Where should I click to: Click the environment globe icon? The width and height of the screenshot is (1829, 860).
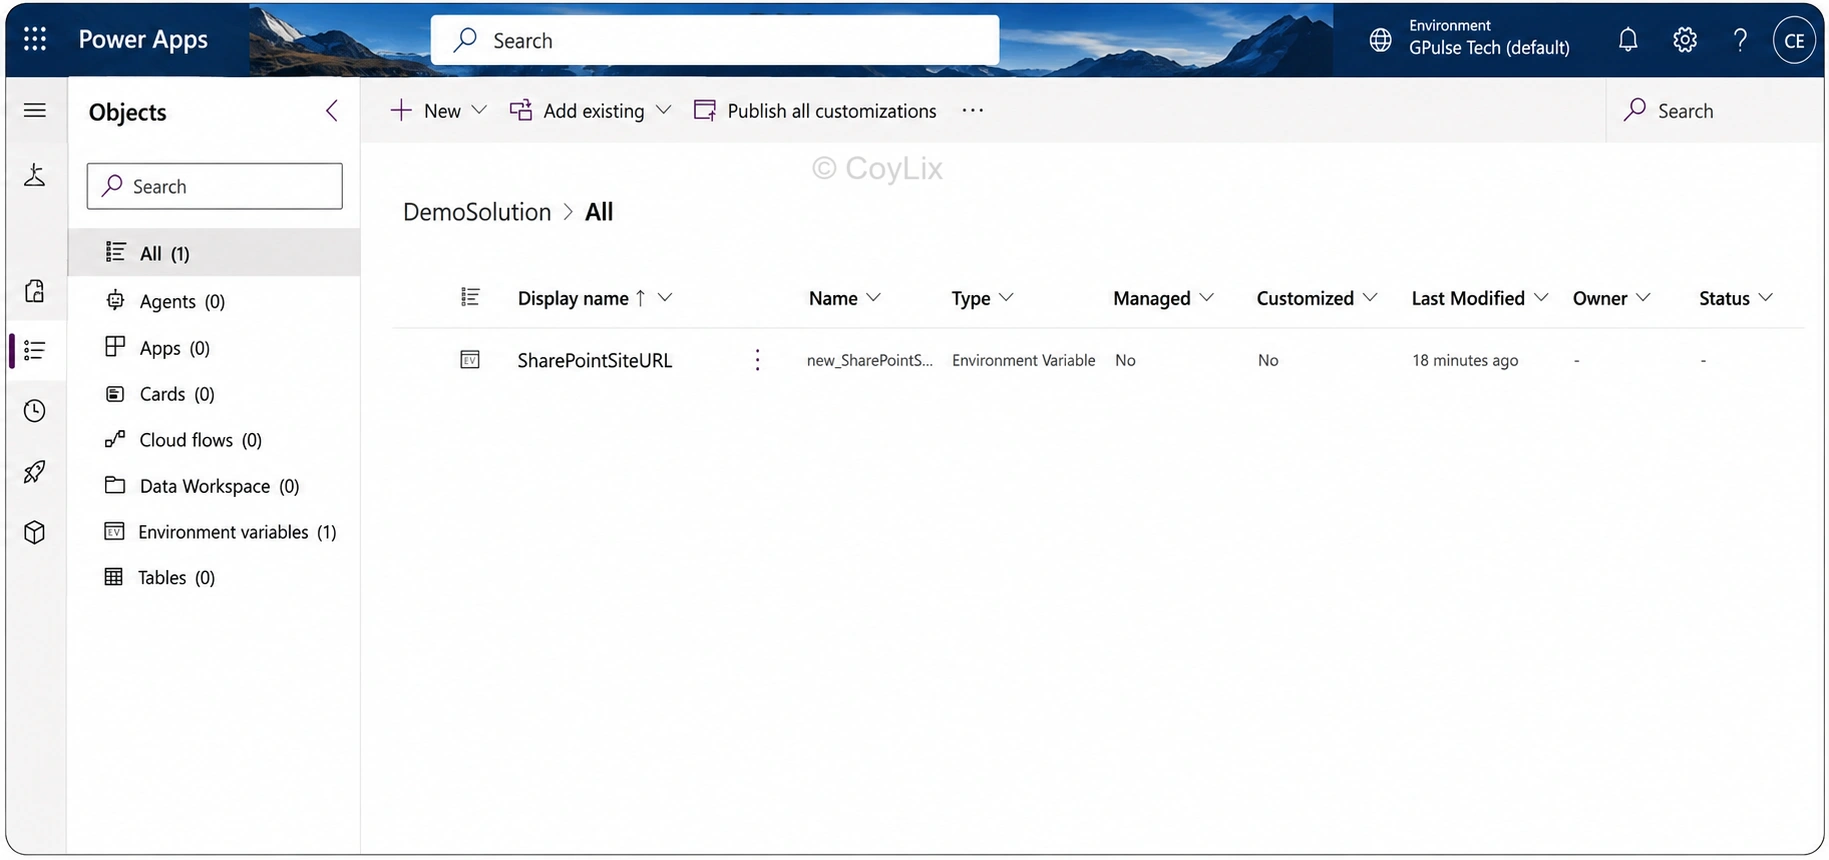point(1380,40)
